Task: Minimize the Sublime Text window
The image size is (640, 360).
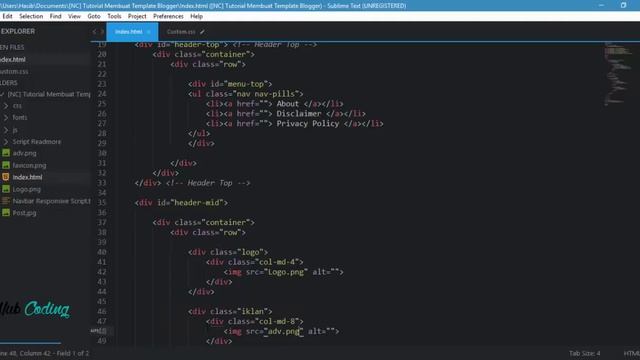Action: [601, 5]
